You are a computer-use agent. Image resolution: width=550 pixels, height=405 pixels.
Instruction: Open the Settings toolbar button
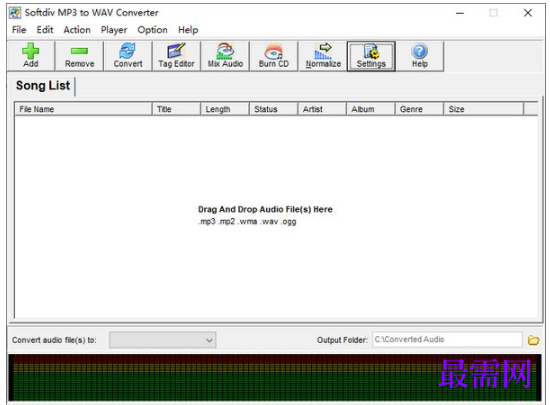[x=371, y=56]
